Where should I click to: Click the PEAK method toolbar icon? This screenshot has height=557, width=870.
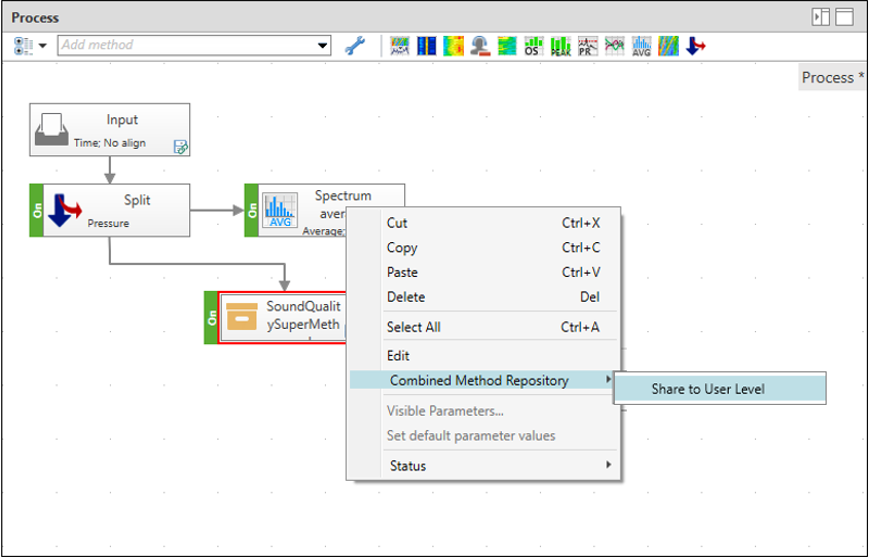coord(560,45)
